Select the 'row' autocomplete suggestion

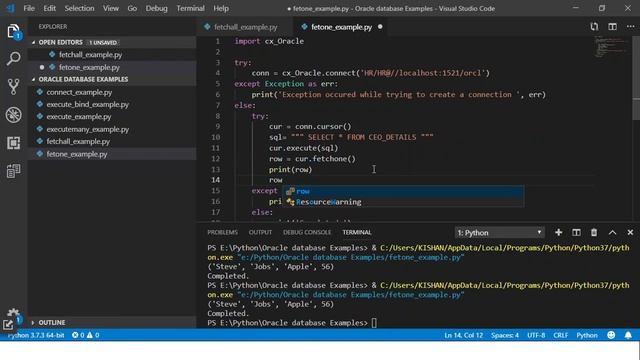coord(403,191)
